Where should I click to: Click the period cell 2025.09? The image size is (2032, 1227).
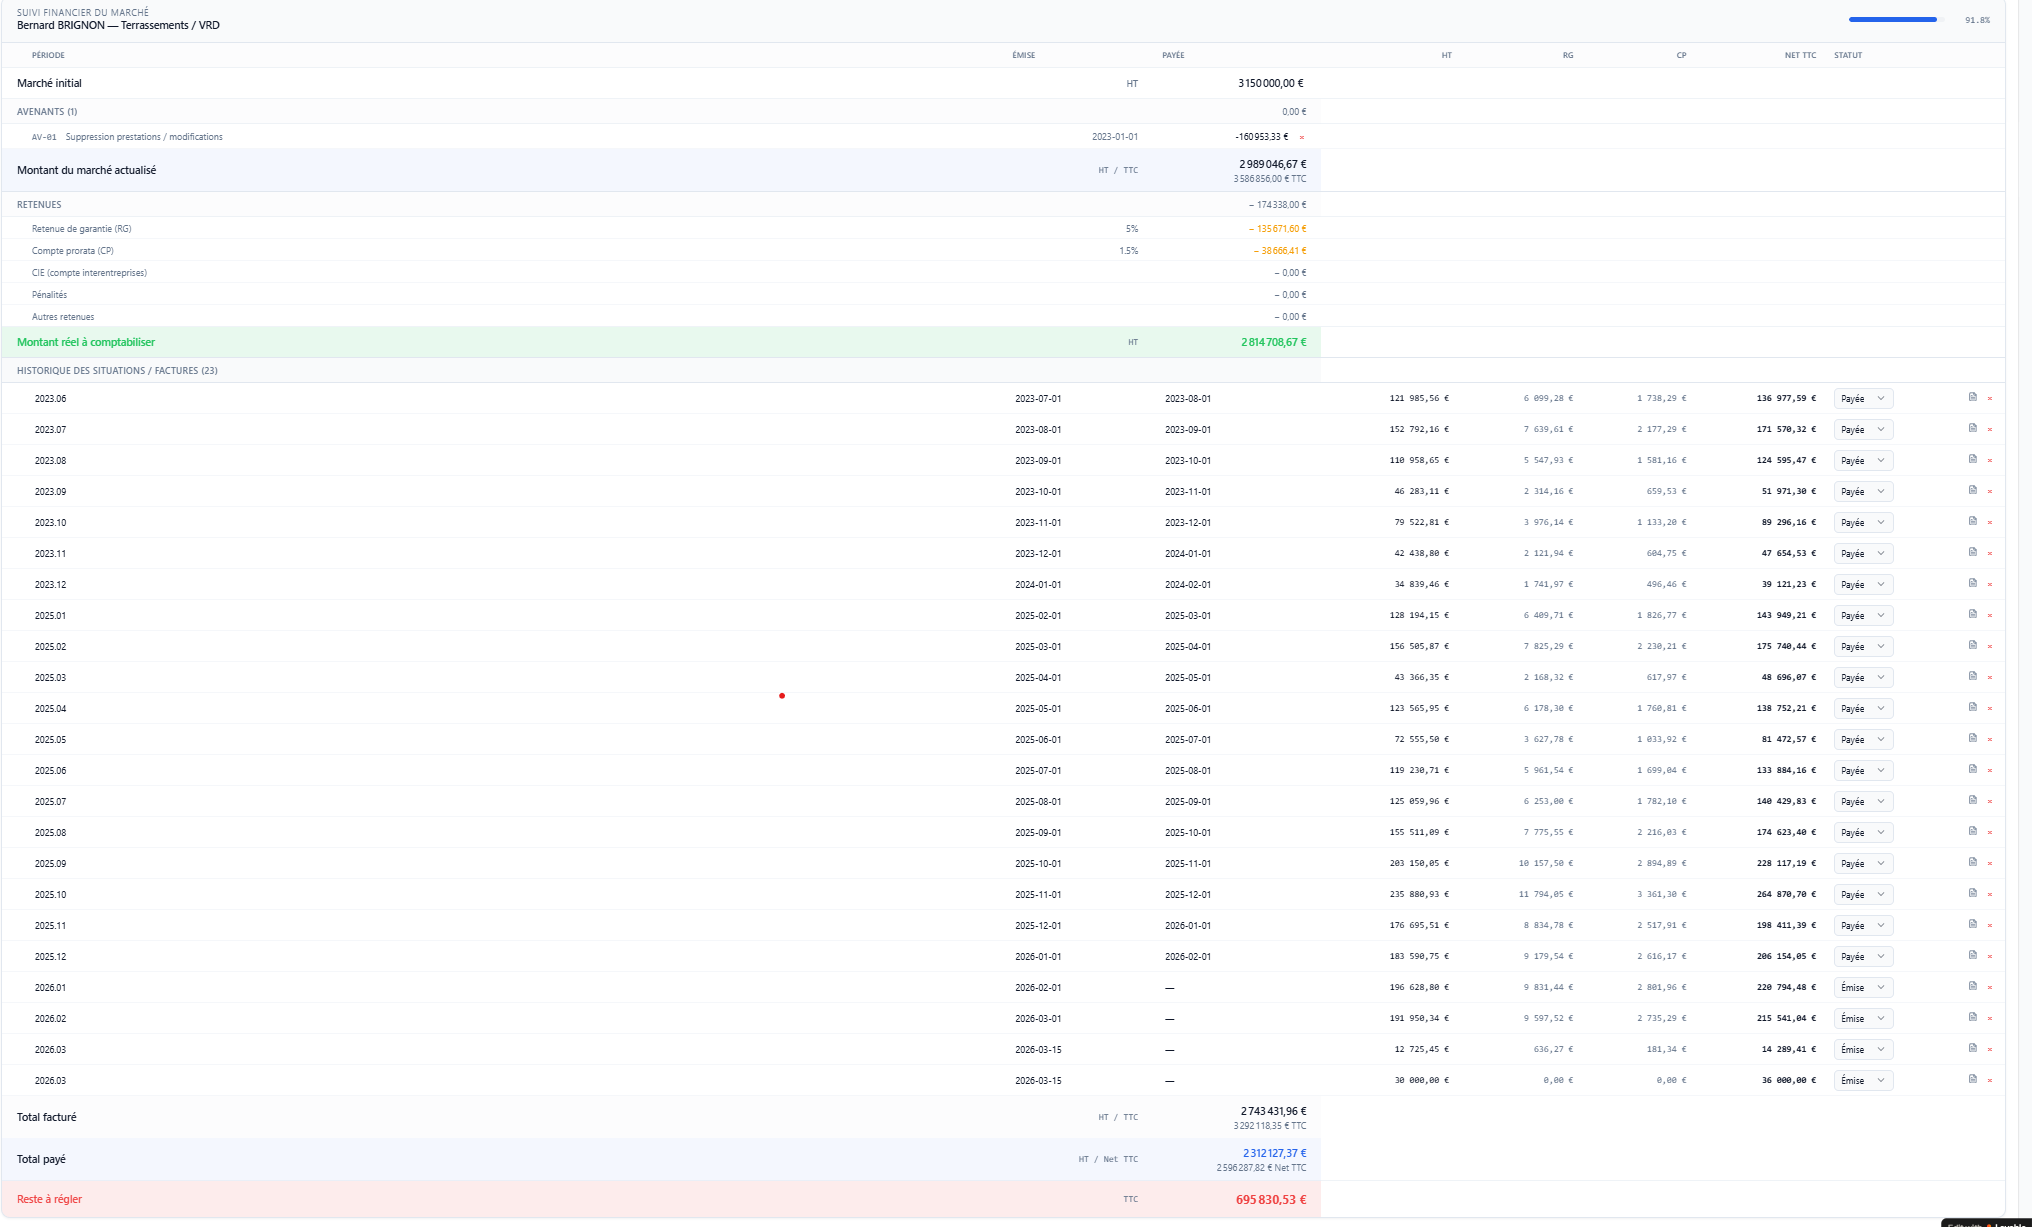50,863
